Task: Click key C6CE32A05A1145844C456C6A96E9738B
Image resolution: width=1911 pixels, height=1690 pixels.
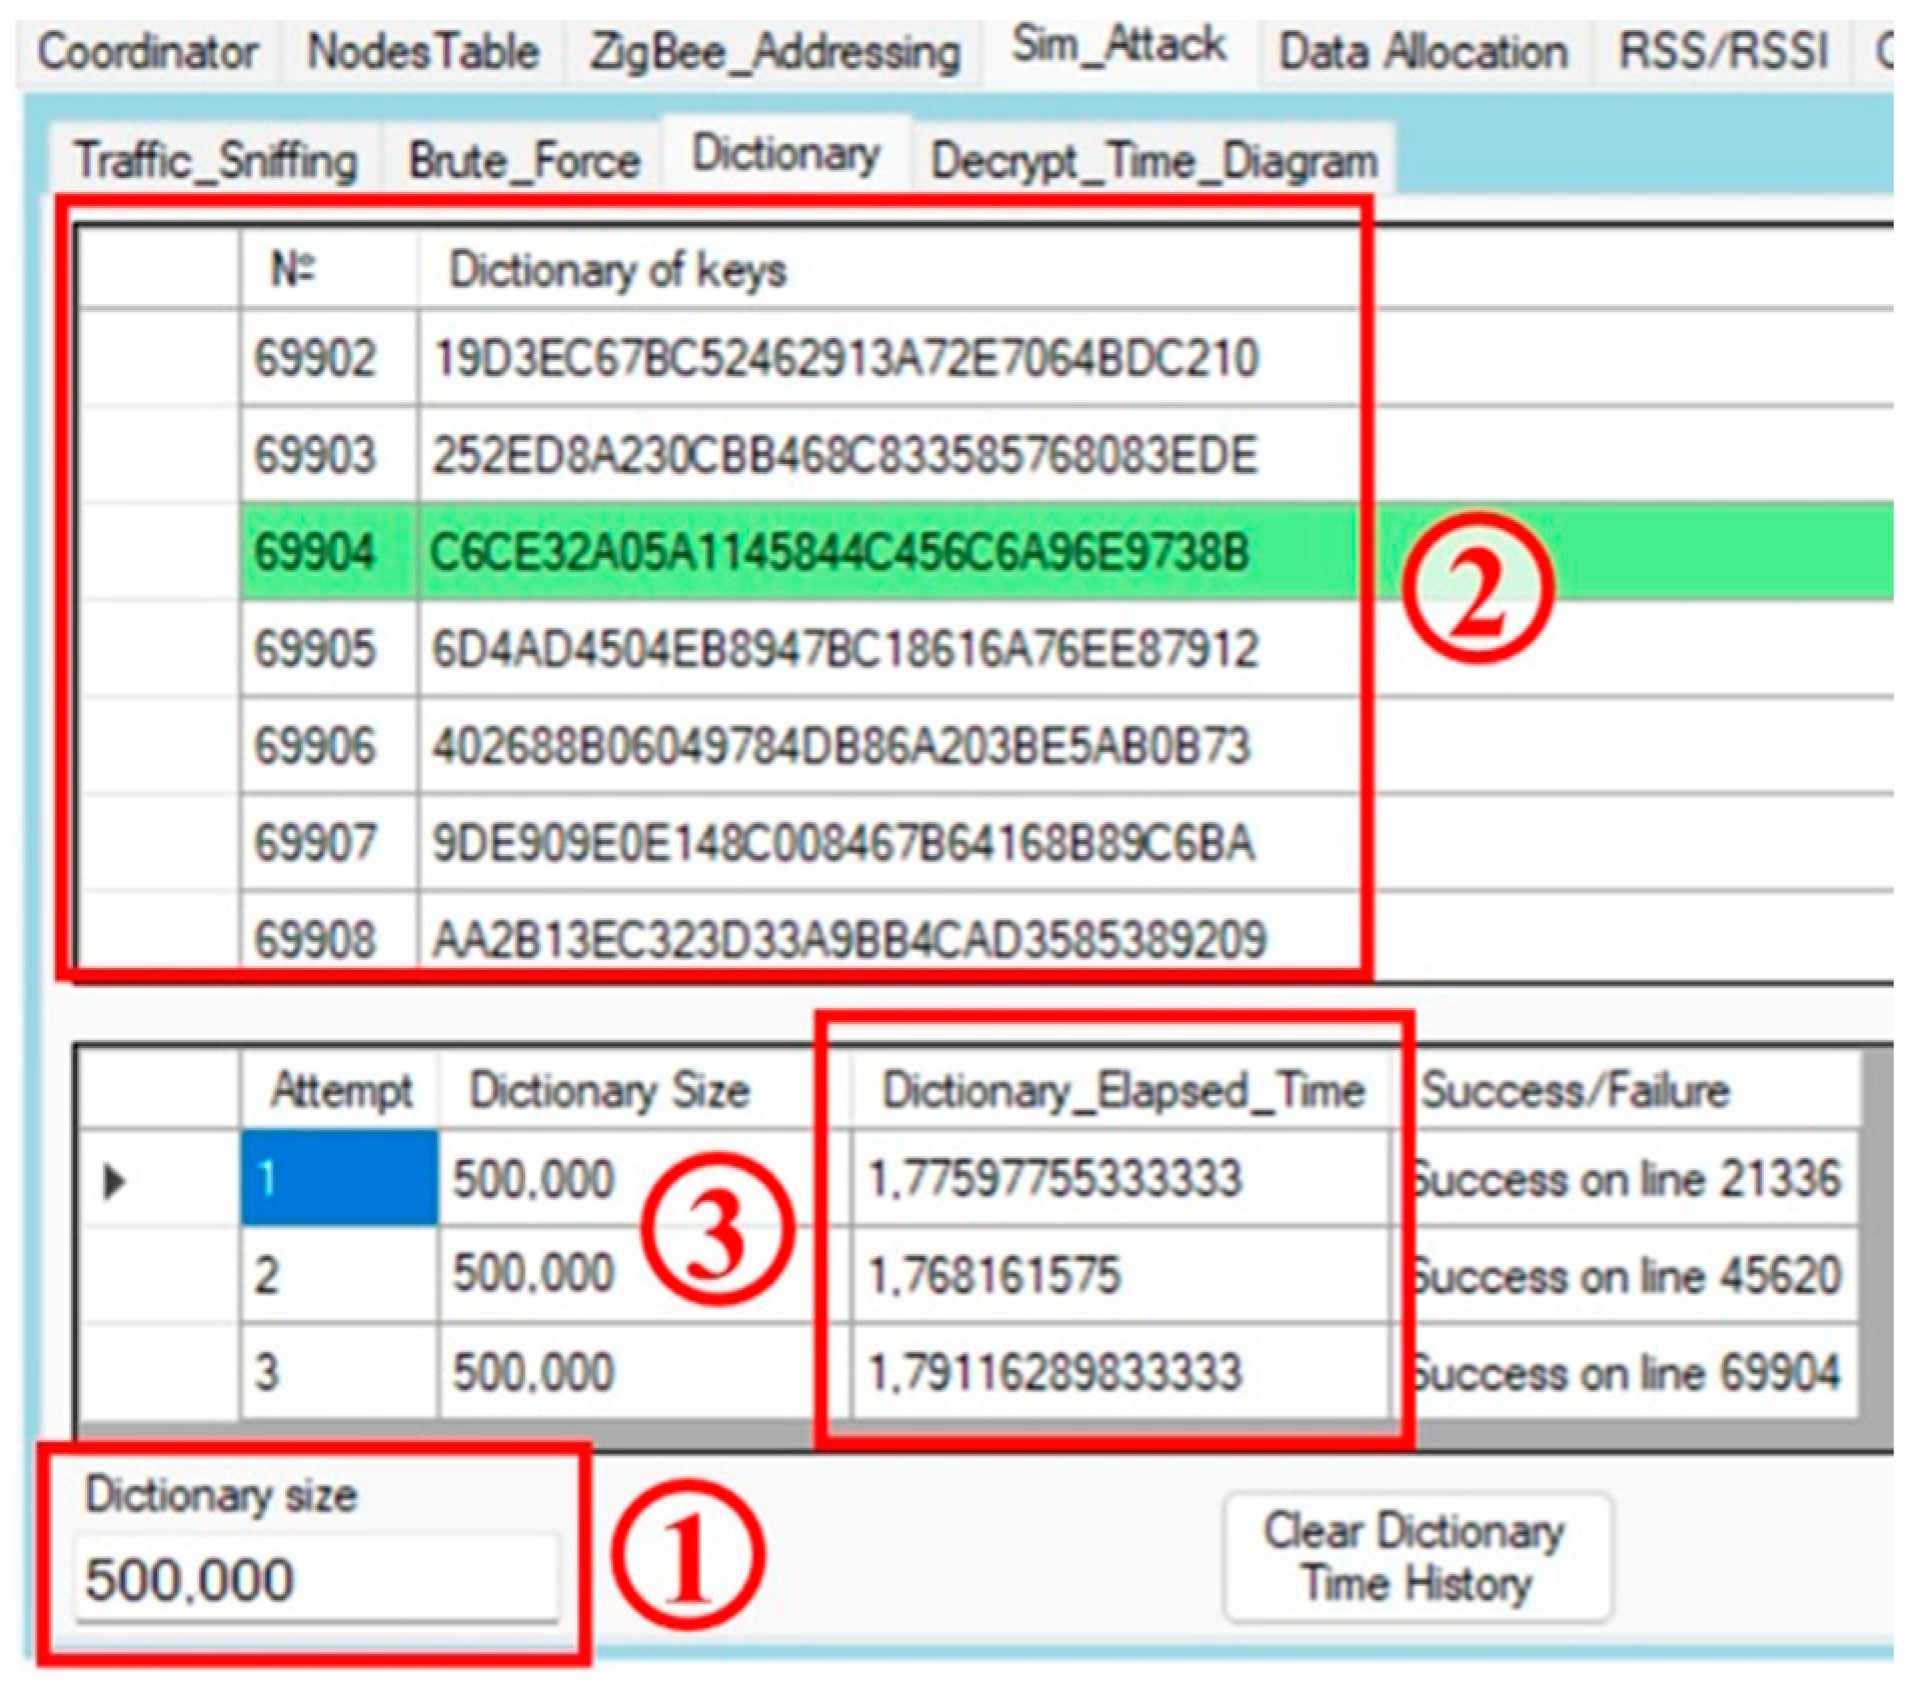Action: pos(840,552)
